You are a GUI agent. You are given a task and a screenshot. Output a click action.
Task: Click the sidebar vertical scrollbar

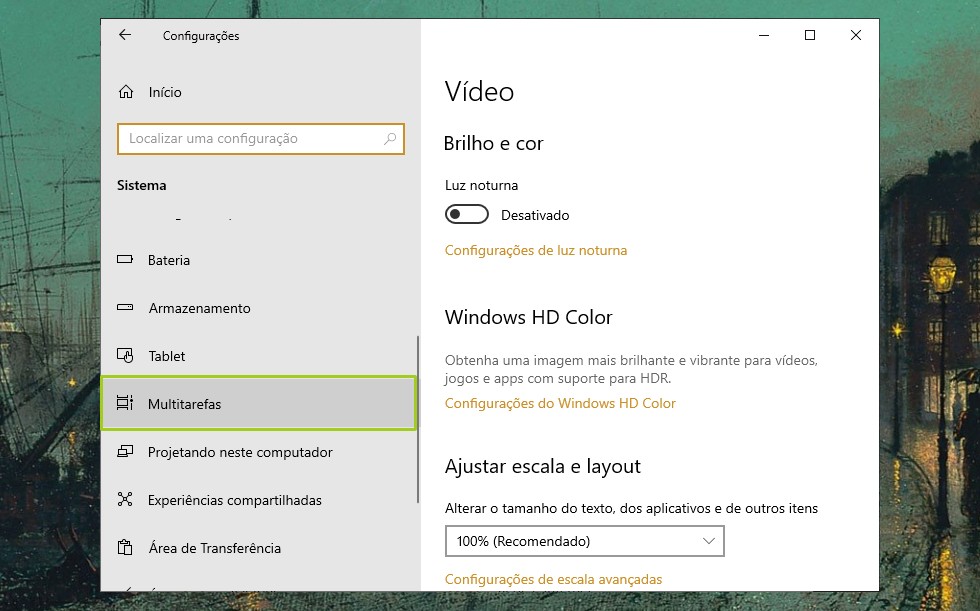point(418,420)
